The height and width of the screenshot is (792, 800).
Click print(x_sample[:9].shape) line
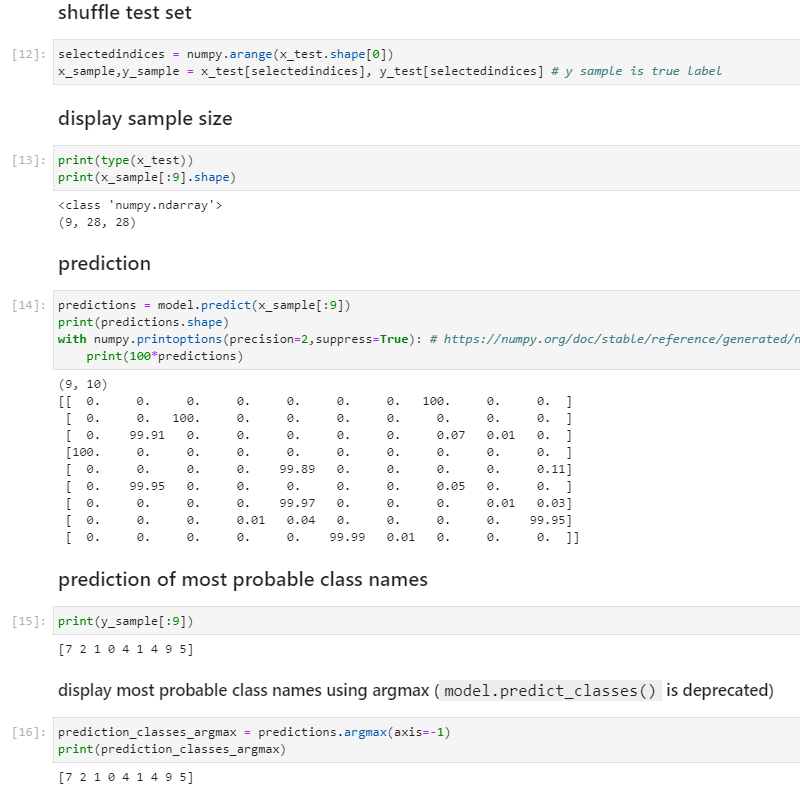147,177
